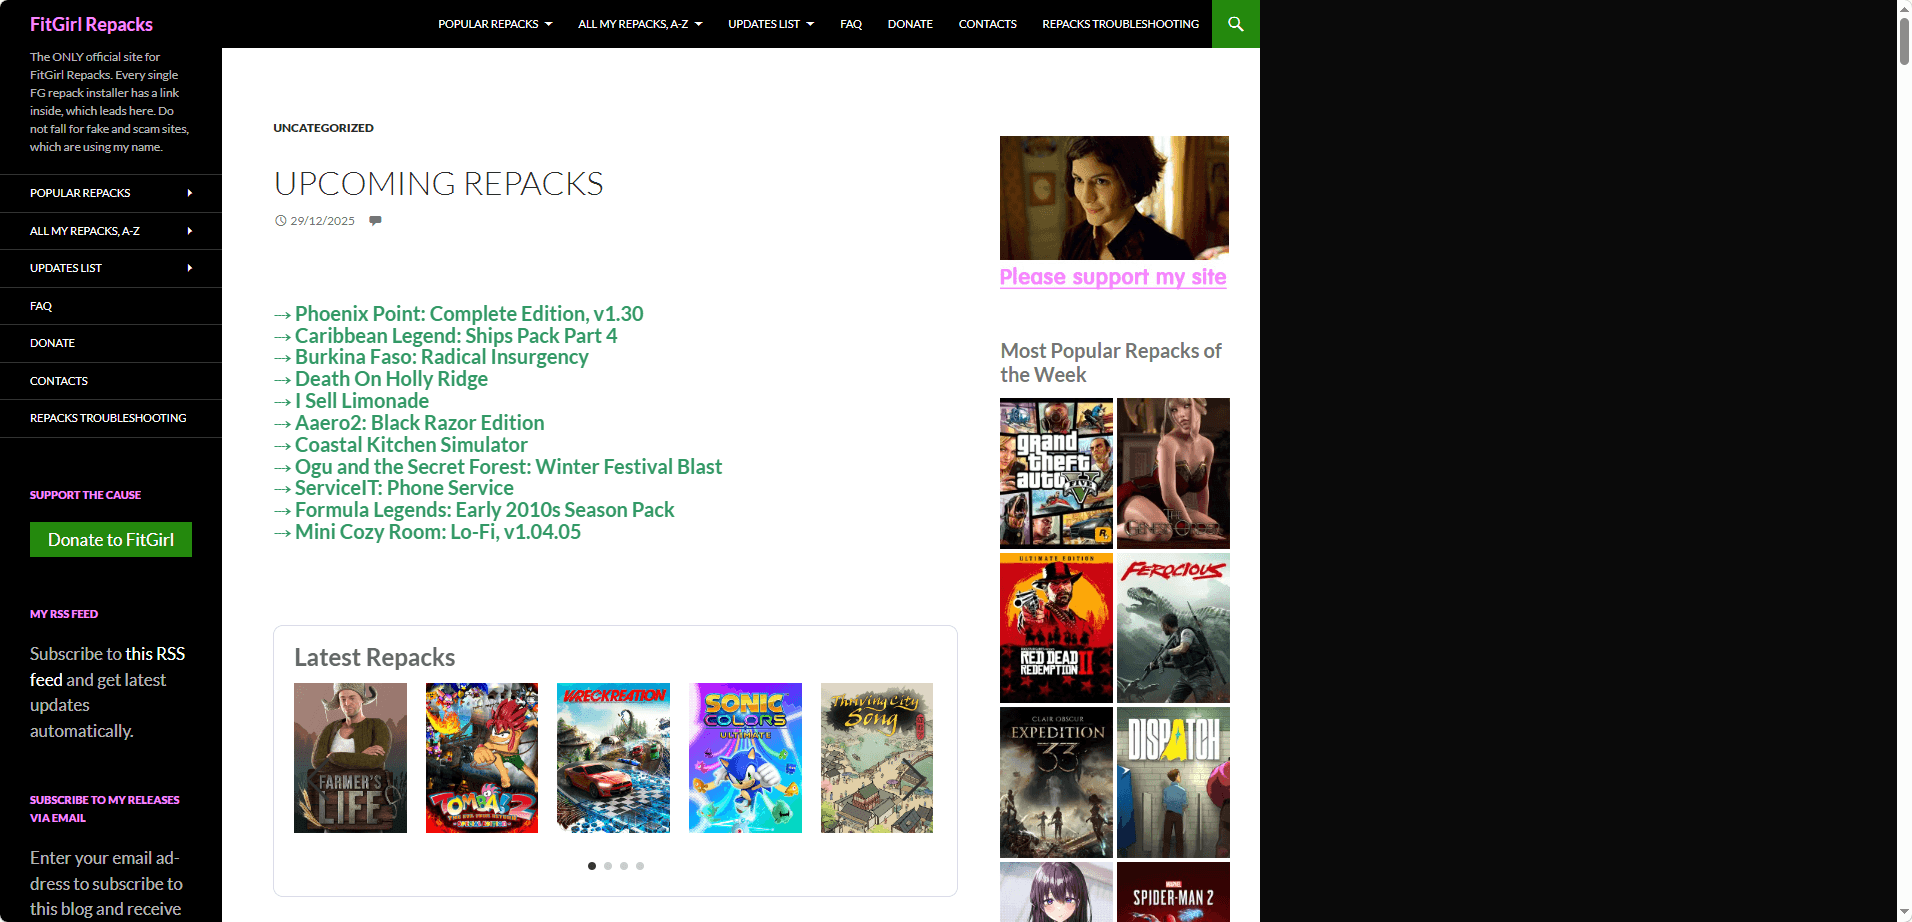Jump to the last carousel pagination dot
Image resolution: width=1912 pixels, height=922 pixels.
tap(640, 866)
